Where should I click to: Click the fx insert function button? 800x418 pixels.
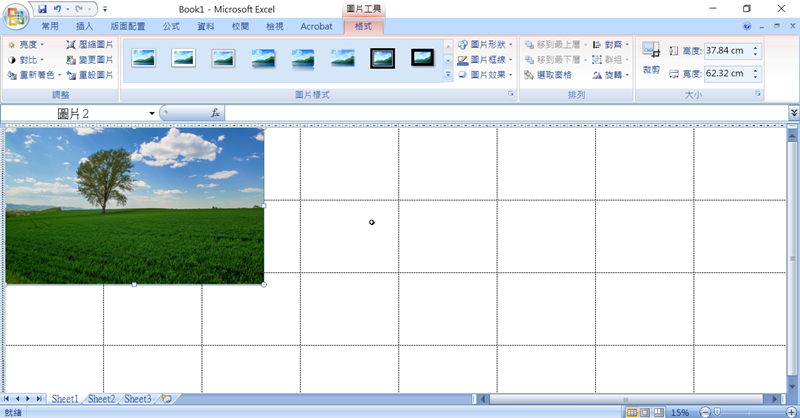215,113
